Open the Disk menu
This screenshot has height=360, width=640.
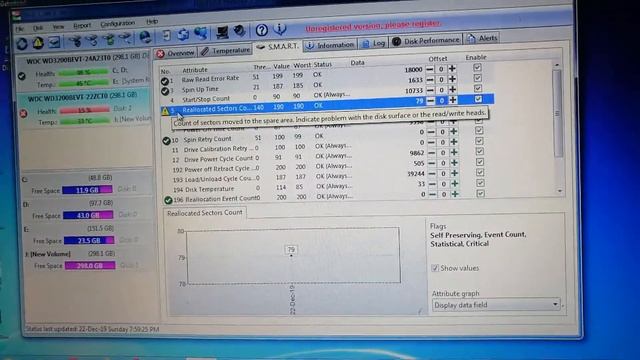click(38, 28)
